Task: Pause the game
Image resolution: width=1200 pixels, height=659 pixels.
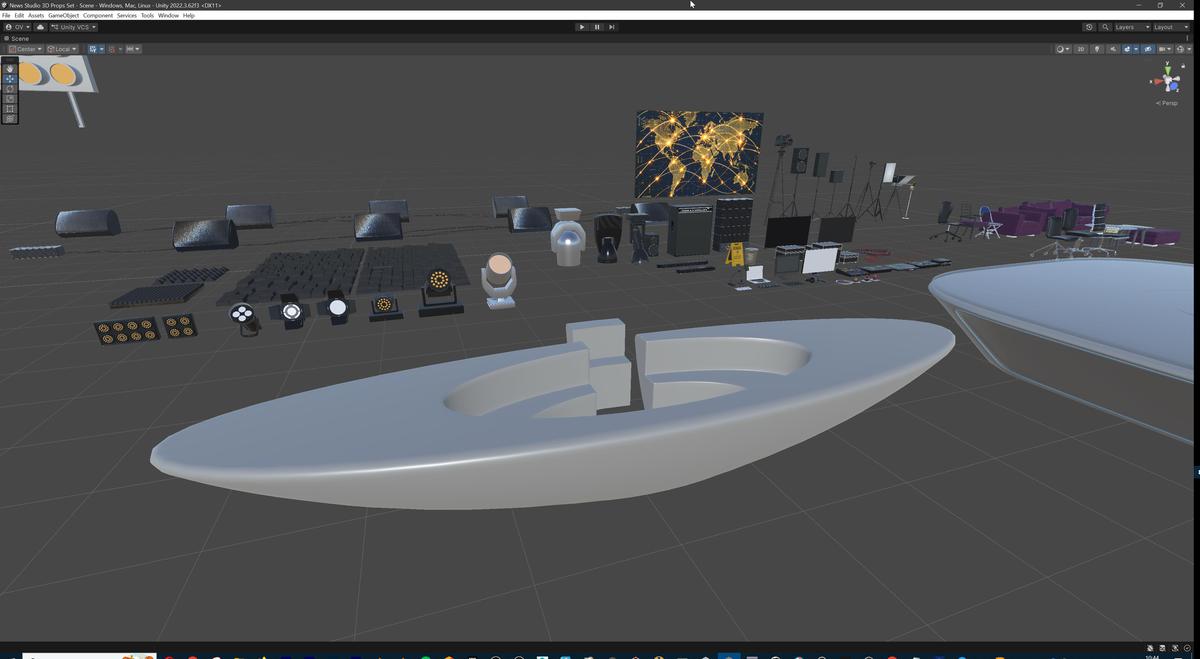Action: coord(597,27)
